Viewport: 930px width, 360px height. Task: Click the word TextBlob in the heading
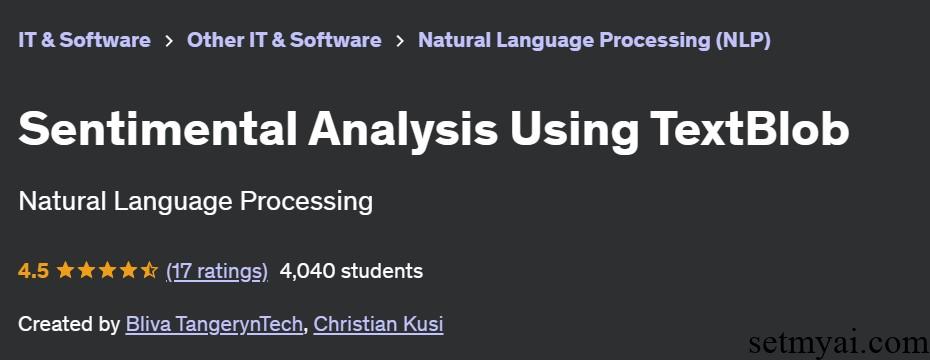coord(750,129)
